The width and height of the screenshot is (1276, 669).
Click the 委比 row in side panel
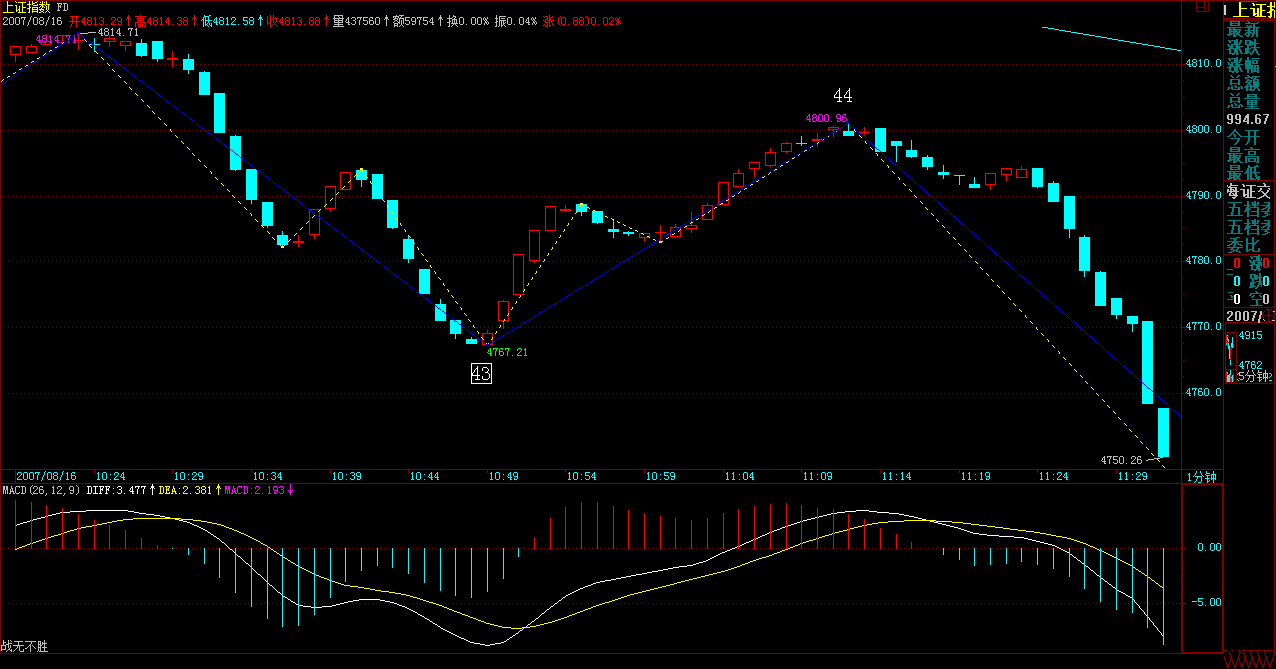tap(1244, 245)
